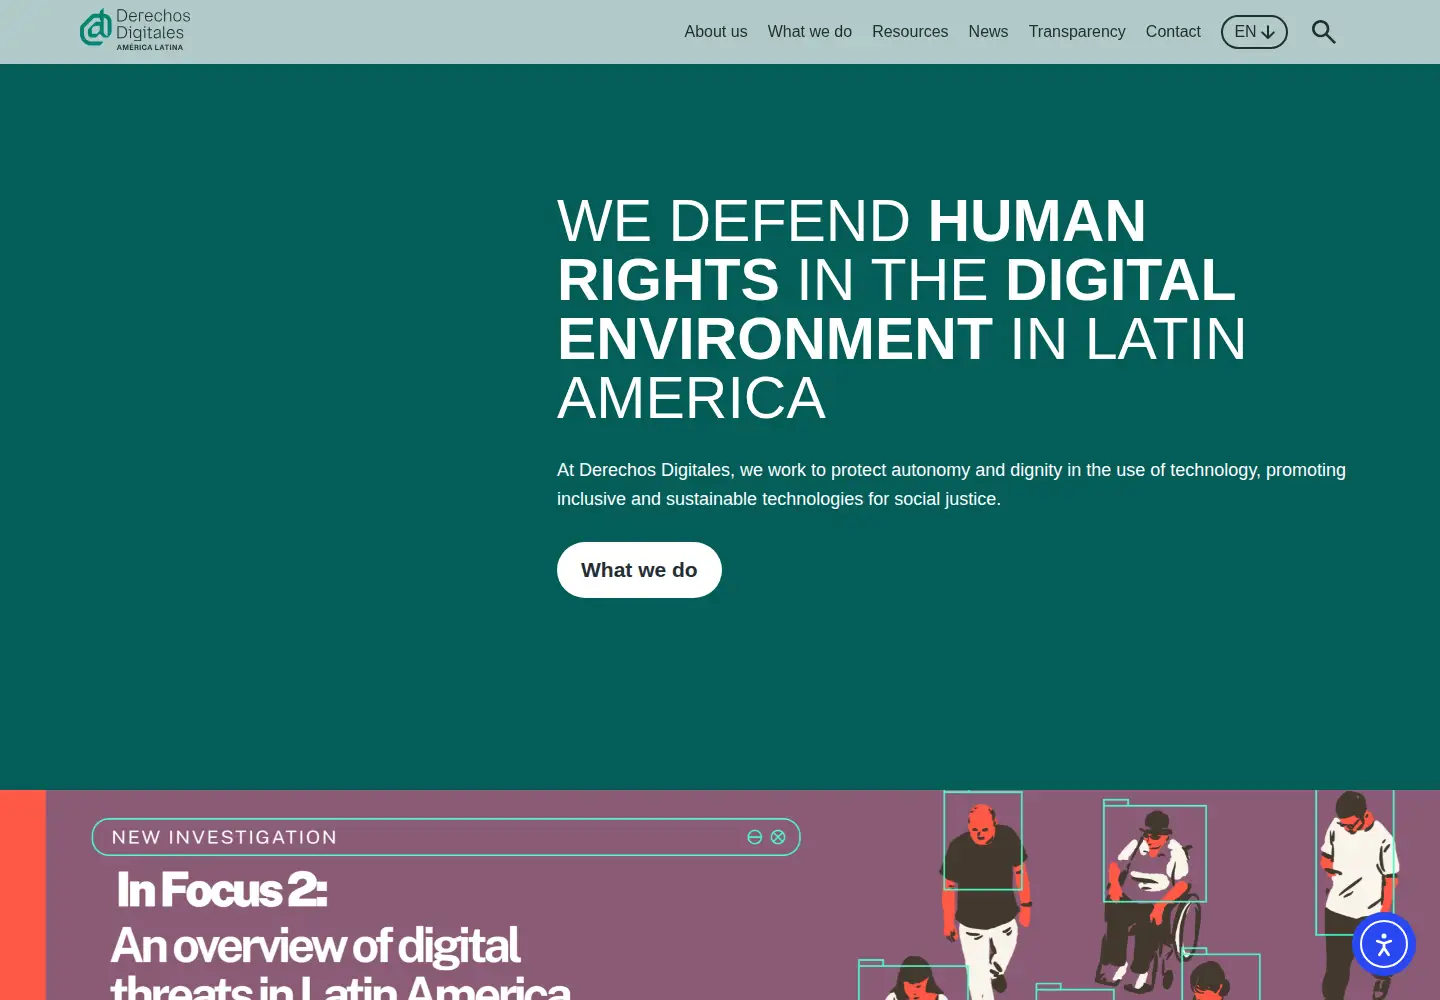Click the close X icon in investigation bar
Screen dimensions: 1440x1000
(778, 837)
